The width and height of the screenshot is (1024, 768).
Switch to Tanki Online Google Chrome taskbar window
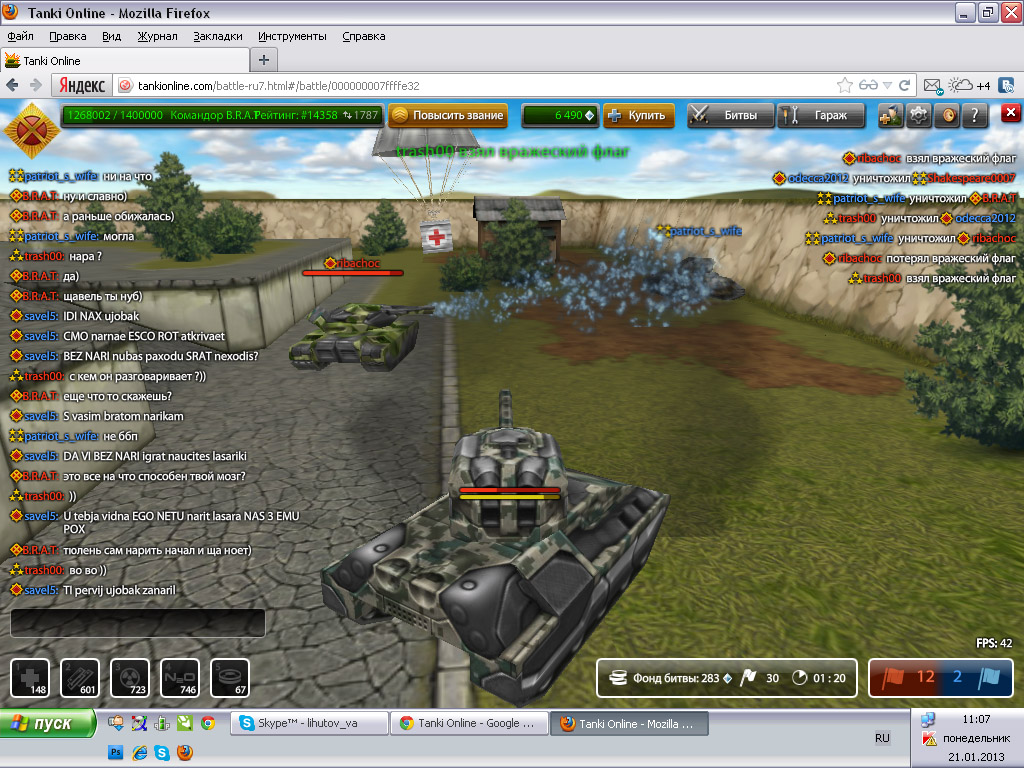[469, 724]
